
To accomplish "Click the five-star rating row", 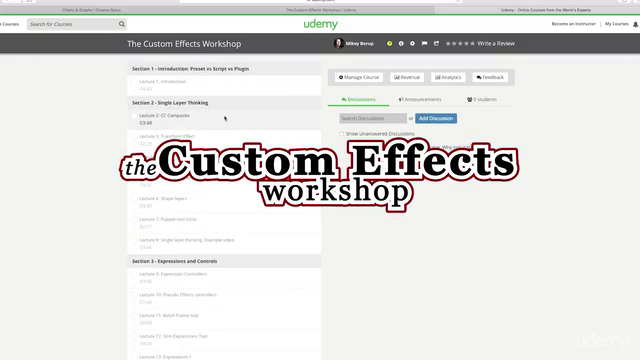I will click(460, 43).
